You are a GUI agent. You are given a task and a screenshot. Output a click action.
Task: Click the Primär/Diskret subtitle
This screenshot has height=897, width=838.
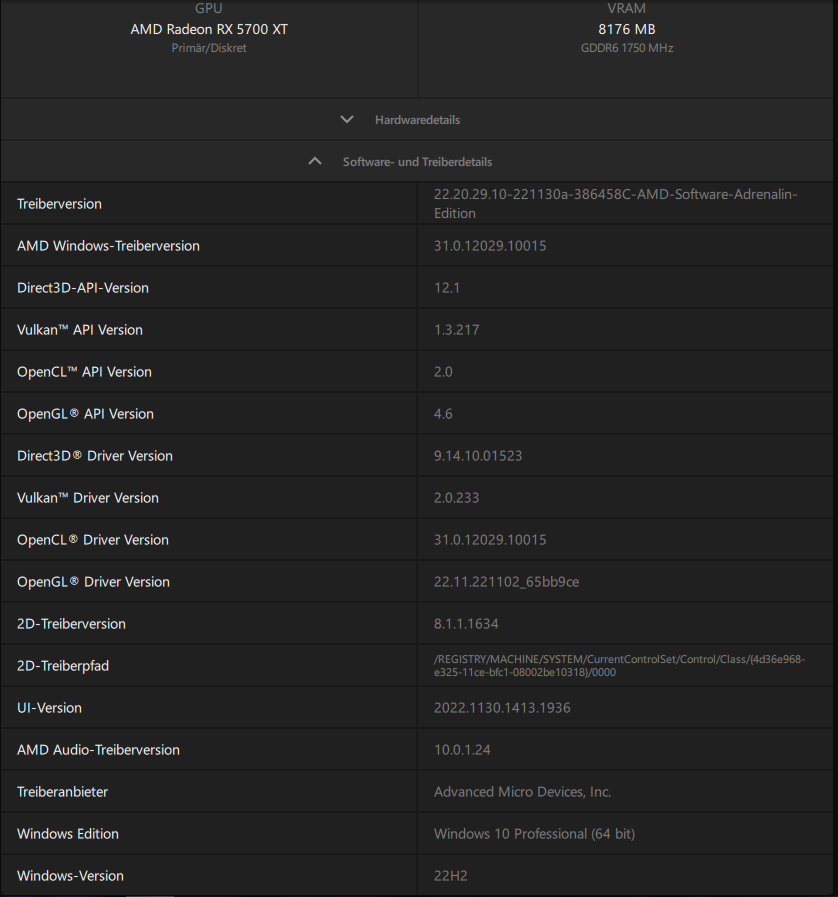click(209, 48)
